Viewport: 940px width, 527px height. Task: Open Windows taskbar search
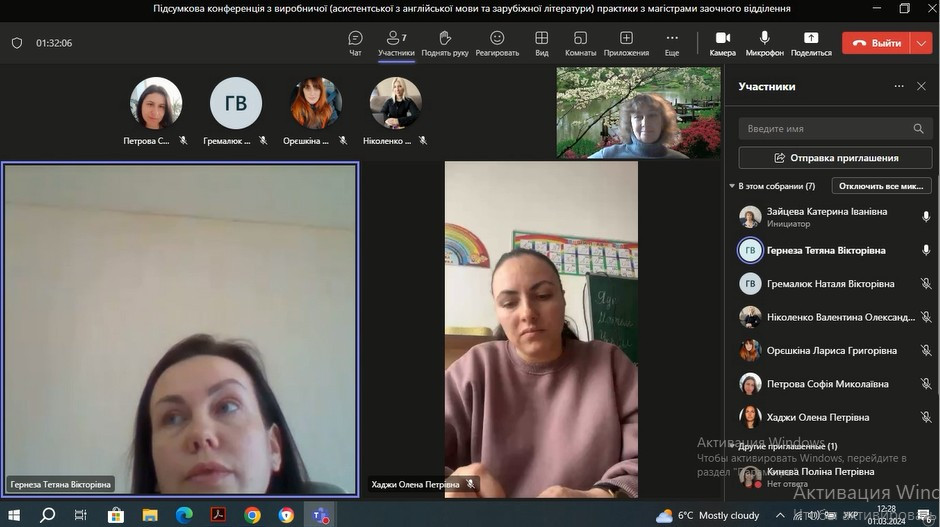[47, 515]
